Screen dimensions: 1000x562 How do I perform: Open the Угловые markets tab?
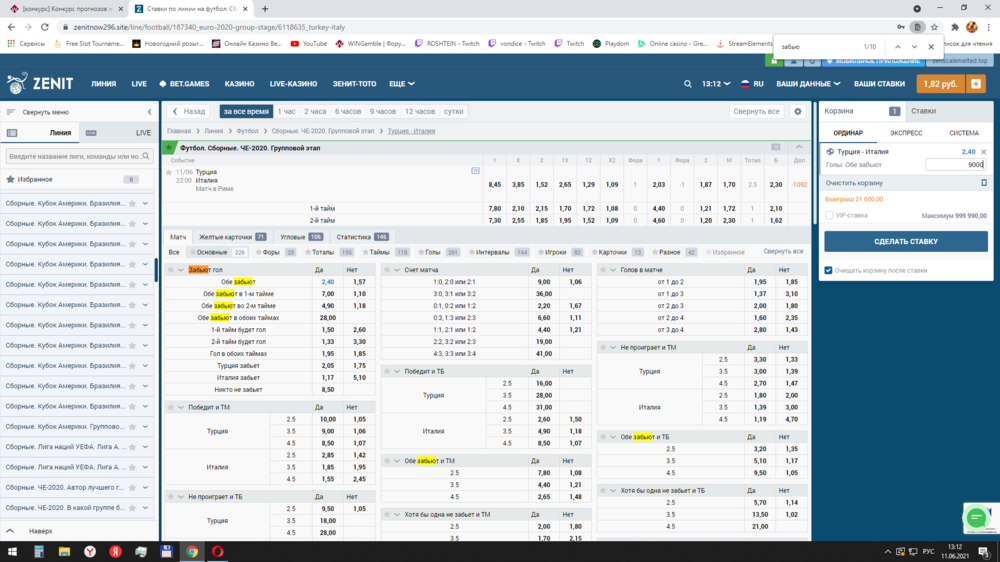300,237
